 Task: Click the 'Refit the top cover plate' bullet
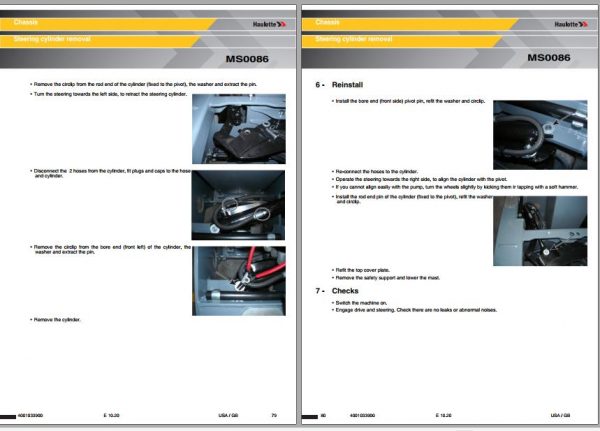pos(361,270)
